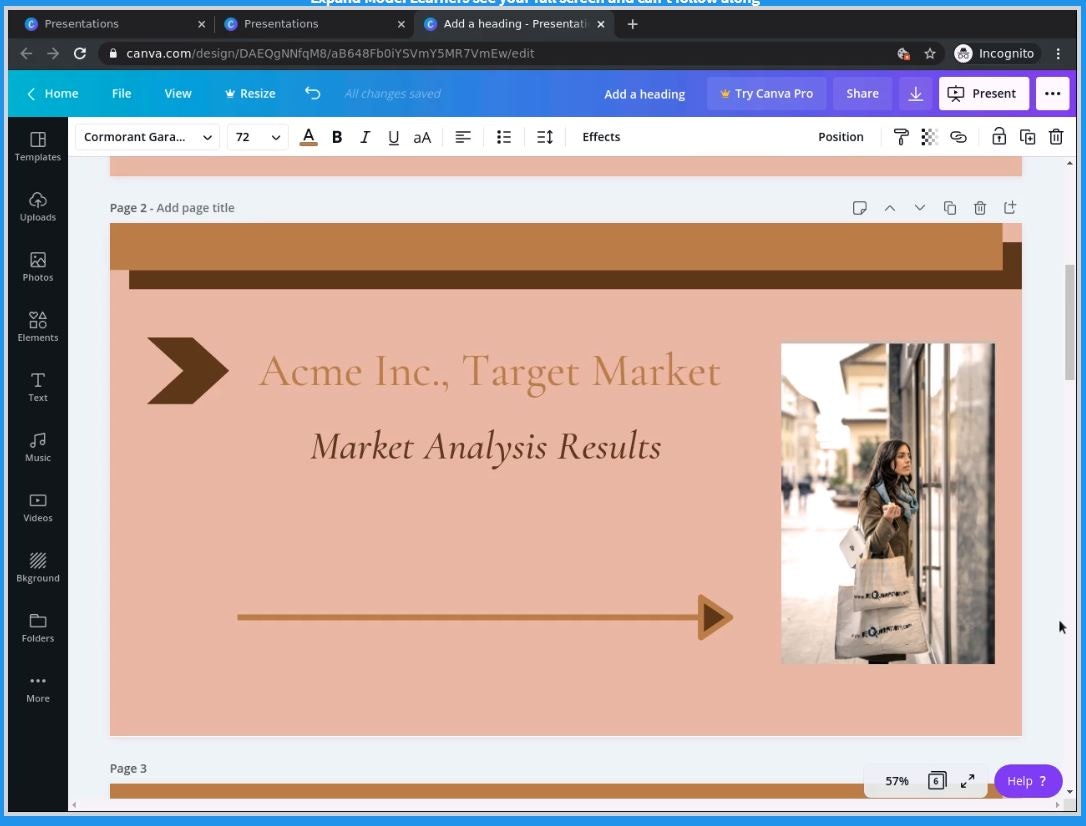Click the Copy style paint roller icon

coord(900,137)
